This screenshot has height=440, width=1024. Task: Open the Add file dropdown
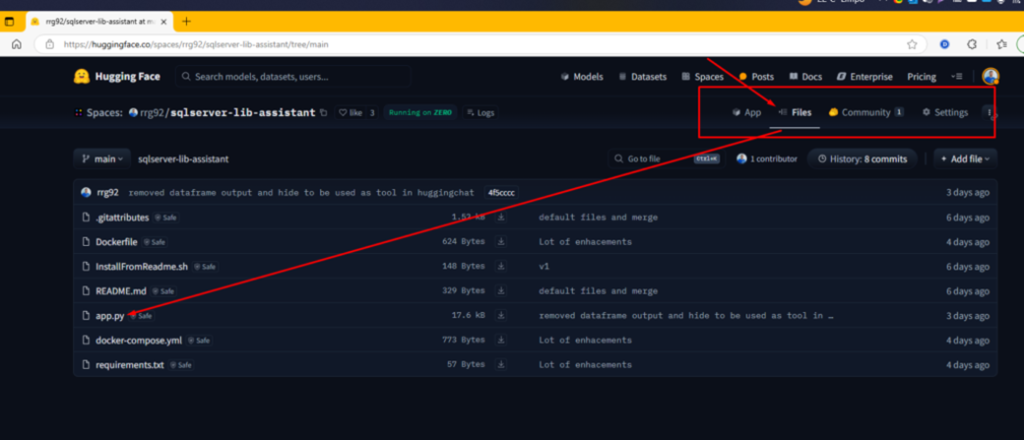[x=965, y=158]
